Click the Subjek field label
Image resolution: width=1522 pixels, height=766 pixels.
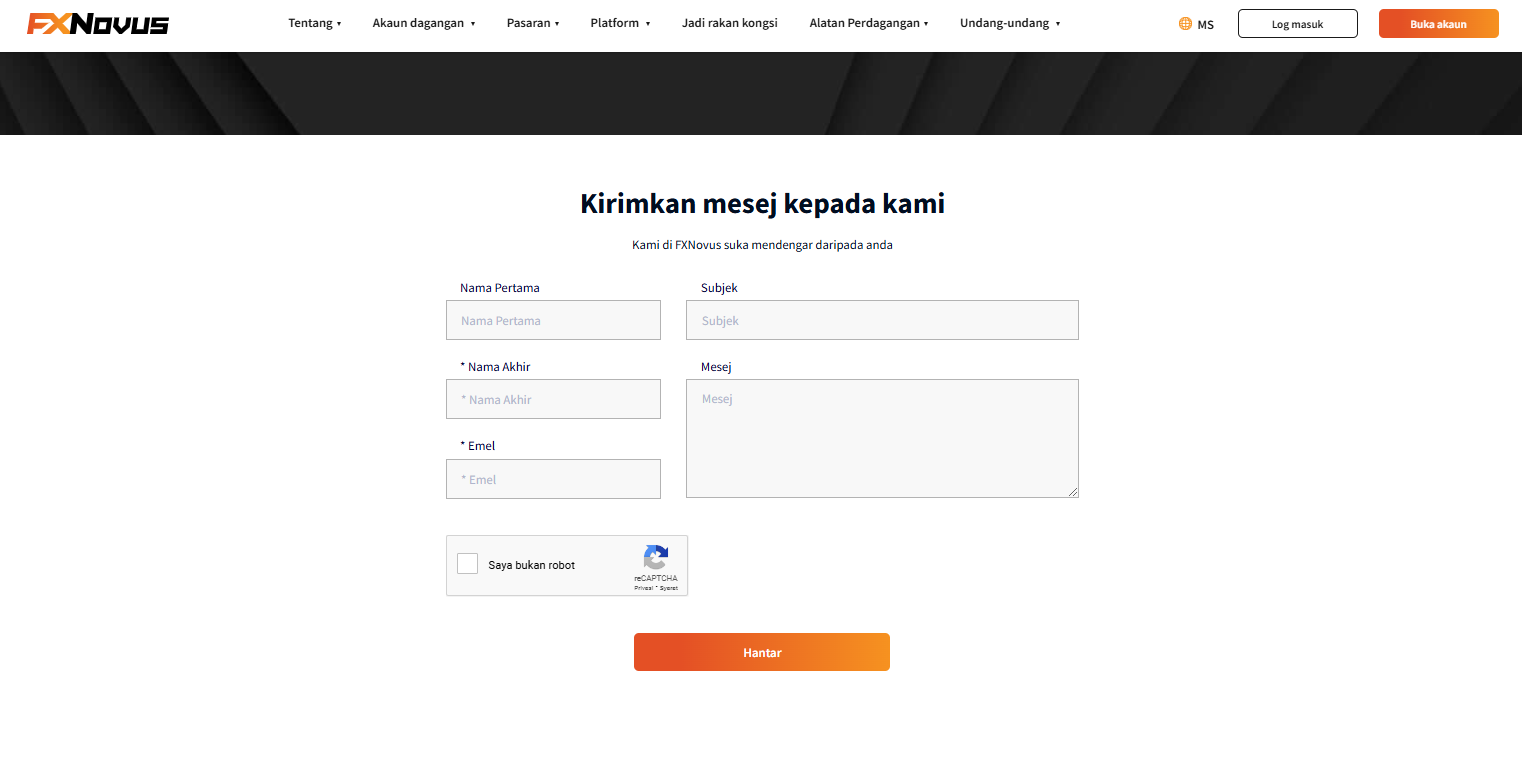coord(719,288)
